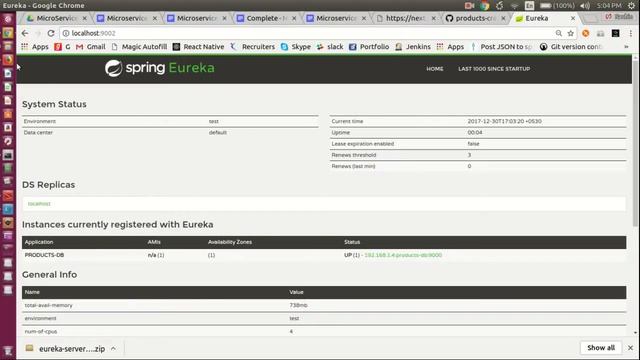This screenshot has height=360, width=640.
Task: Open LAST 1000 SINCE STARTUP page
Action: click(x=494, y=69)
